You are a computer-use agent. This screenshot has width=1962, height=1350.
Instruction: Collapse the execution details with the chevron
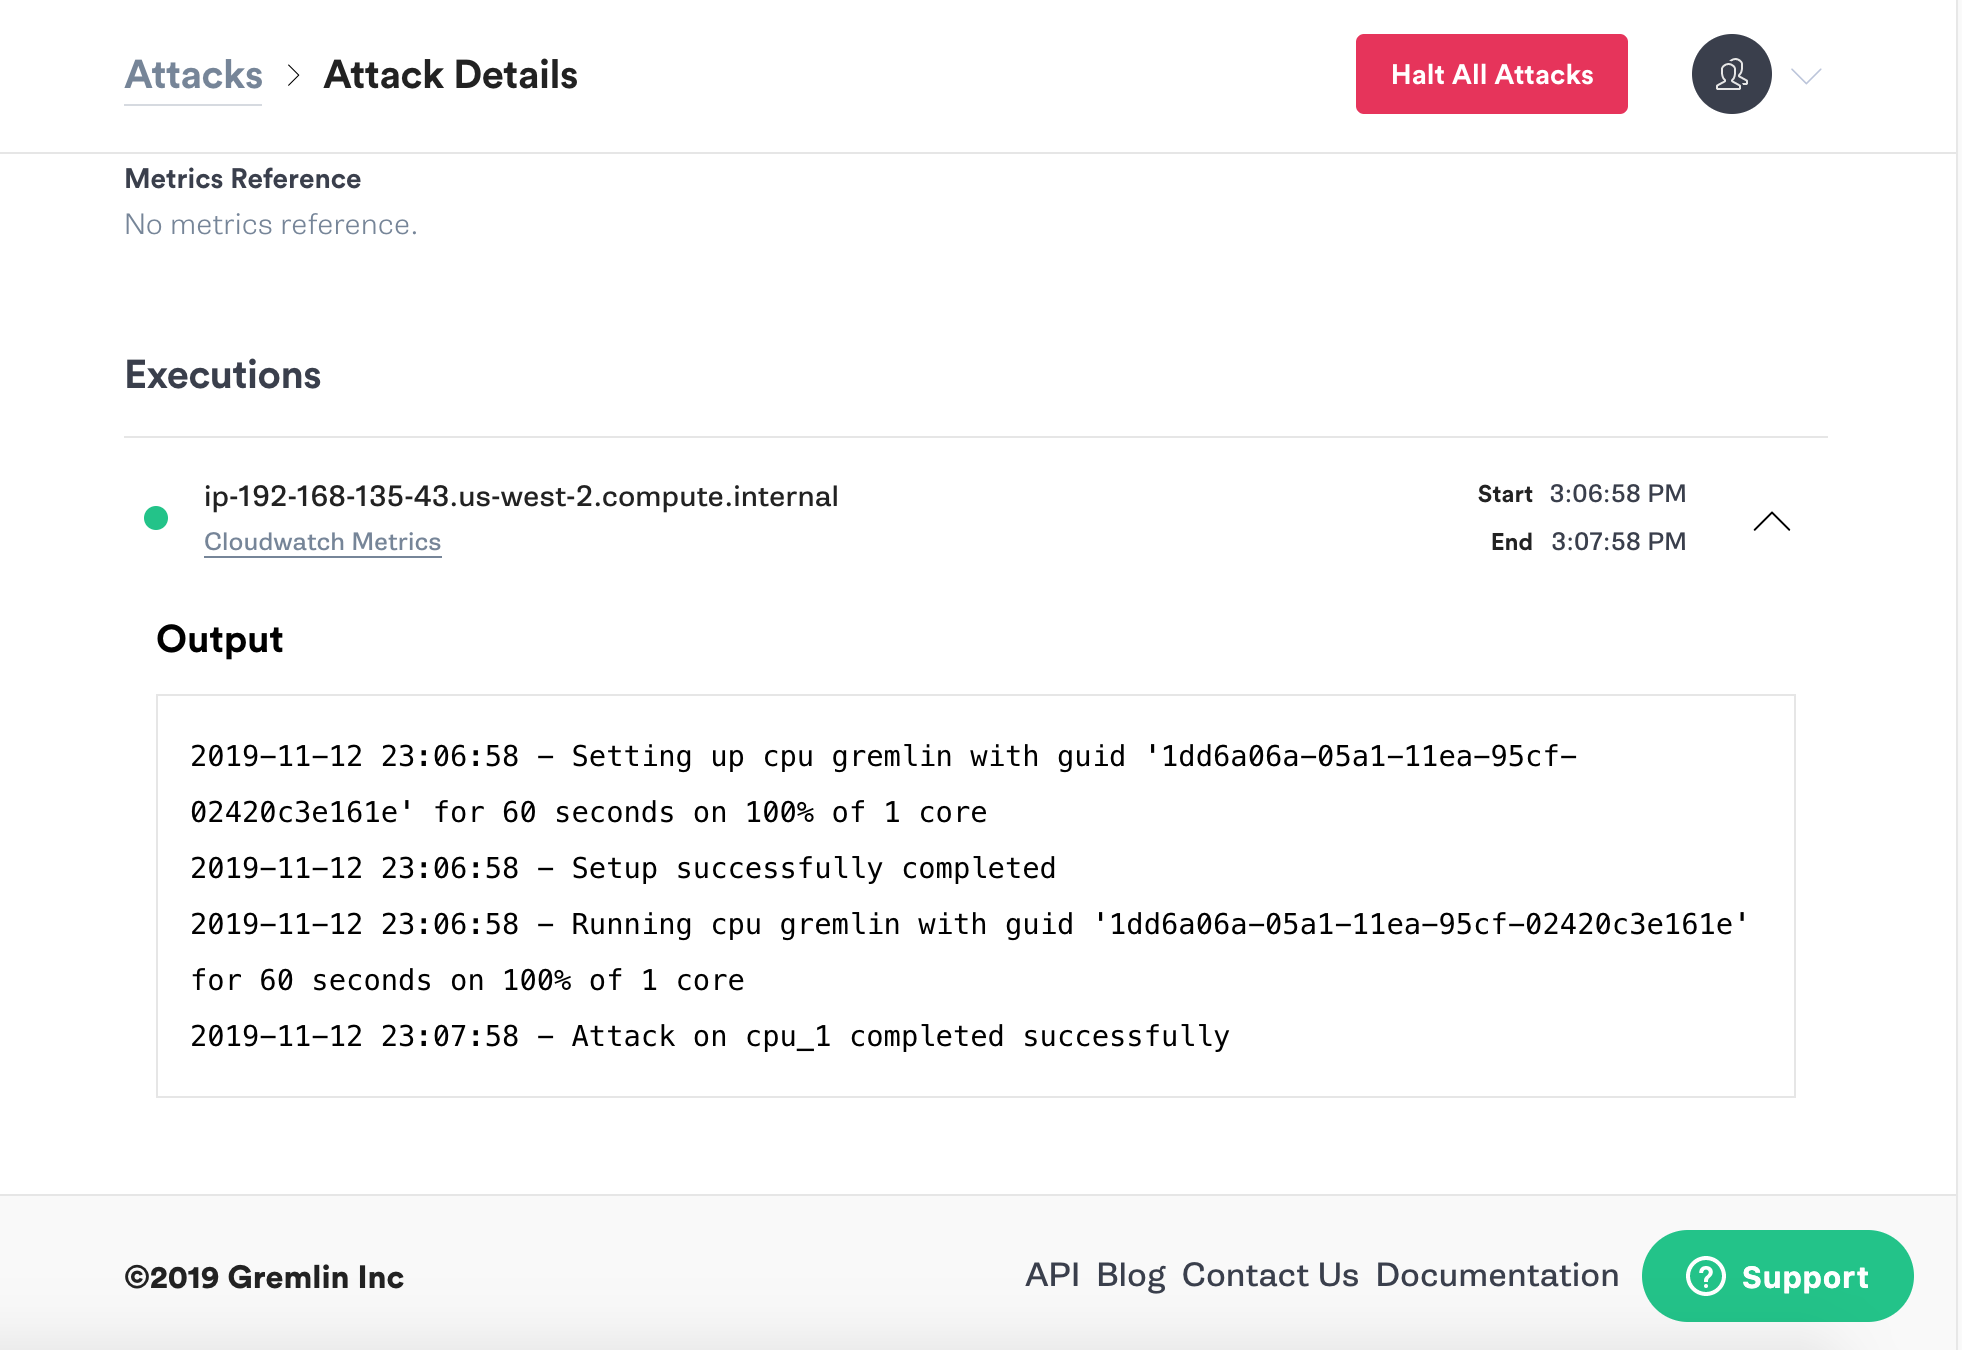[1773, 521]
